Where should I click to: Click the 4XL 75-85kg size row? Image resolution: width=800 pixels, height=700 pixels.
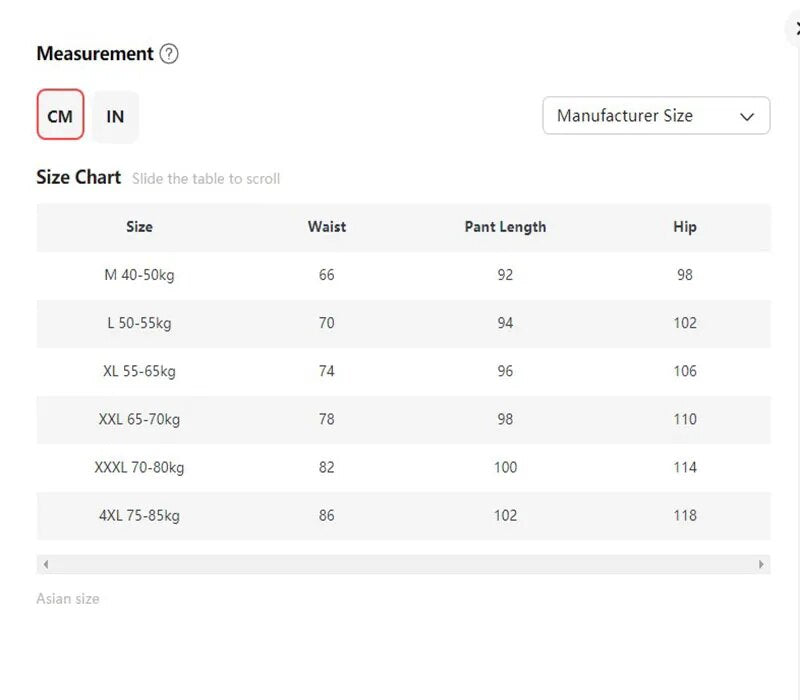coord(139,516)
